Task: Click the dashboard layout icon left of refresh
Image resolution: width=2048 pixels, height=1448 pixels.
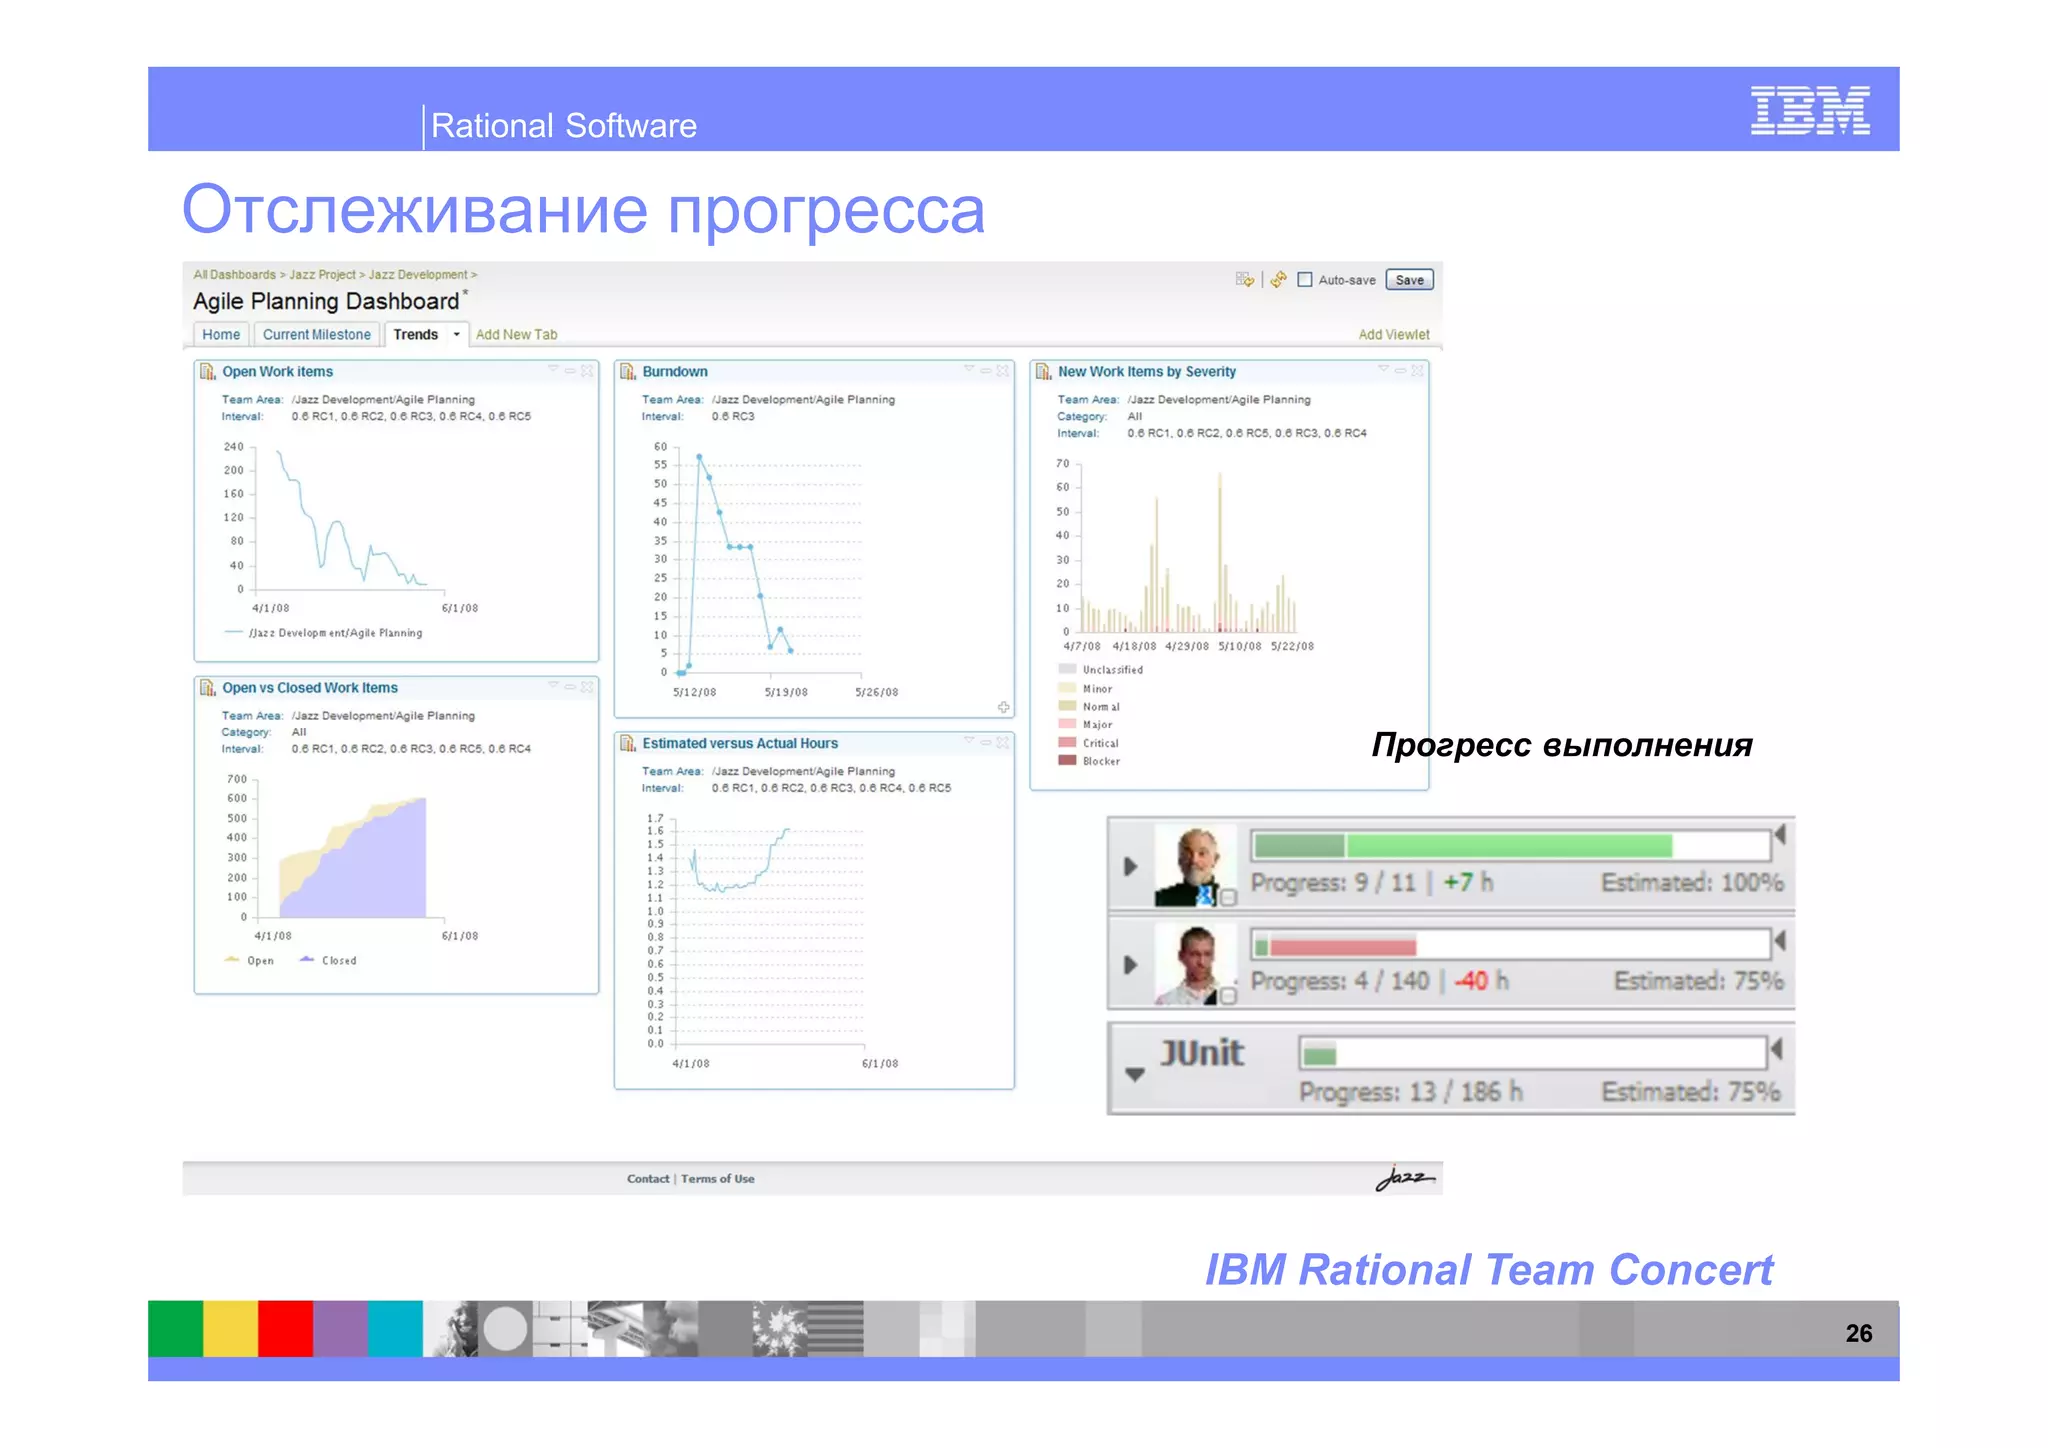Action: click(1244, 280)
